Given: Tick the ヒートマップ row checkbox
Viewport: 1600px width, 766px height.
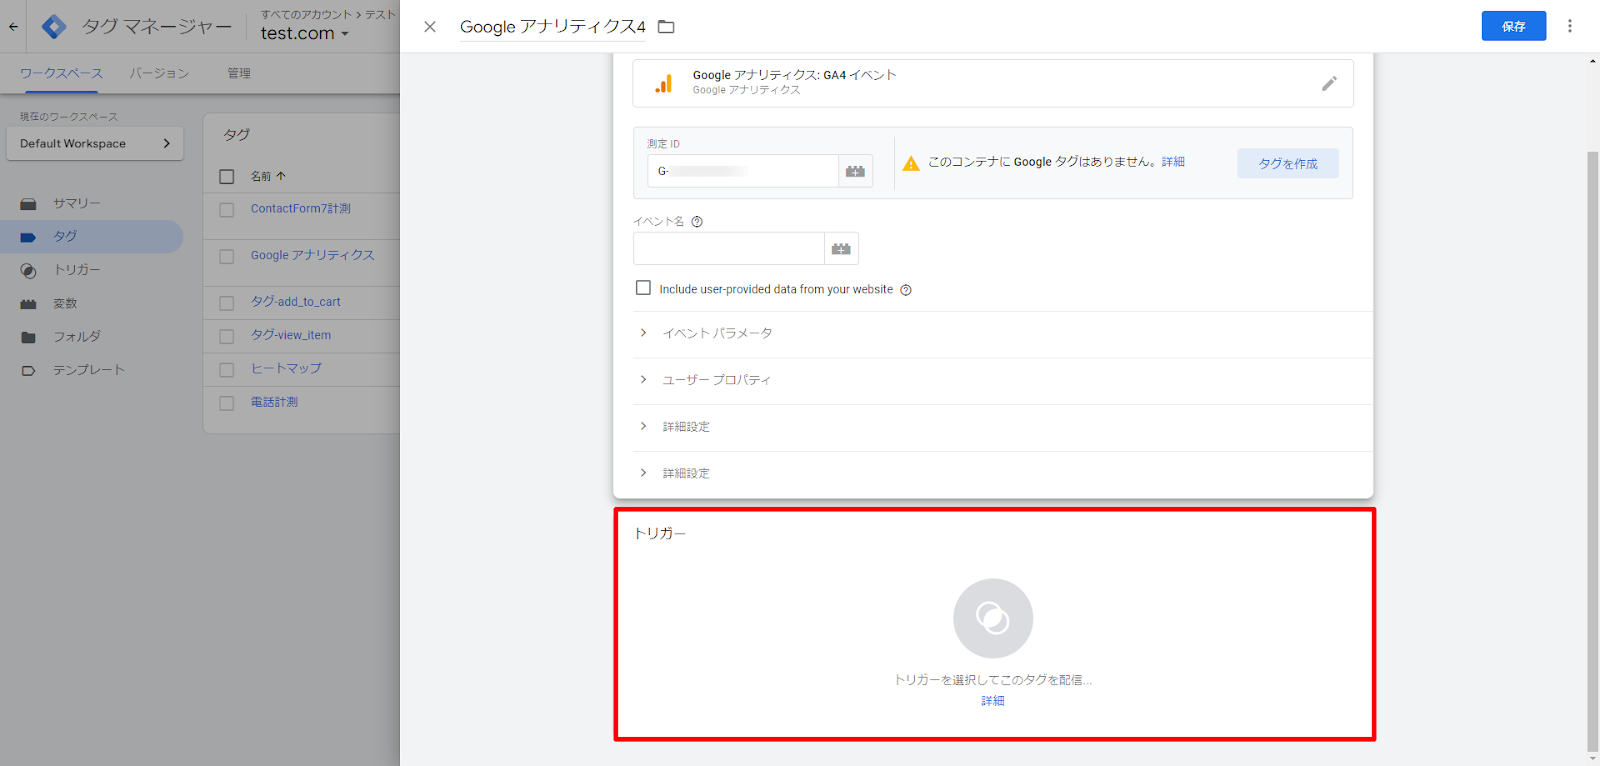Looking at the screenshot, I should pos(227,370).
